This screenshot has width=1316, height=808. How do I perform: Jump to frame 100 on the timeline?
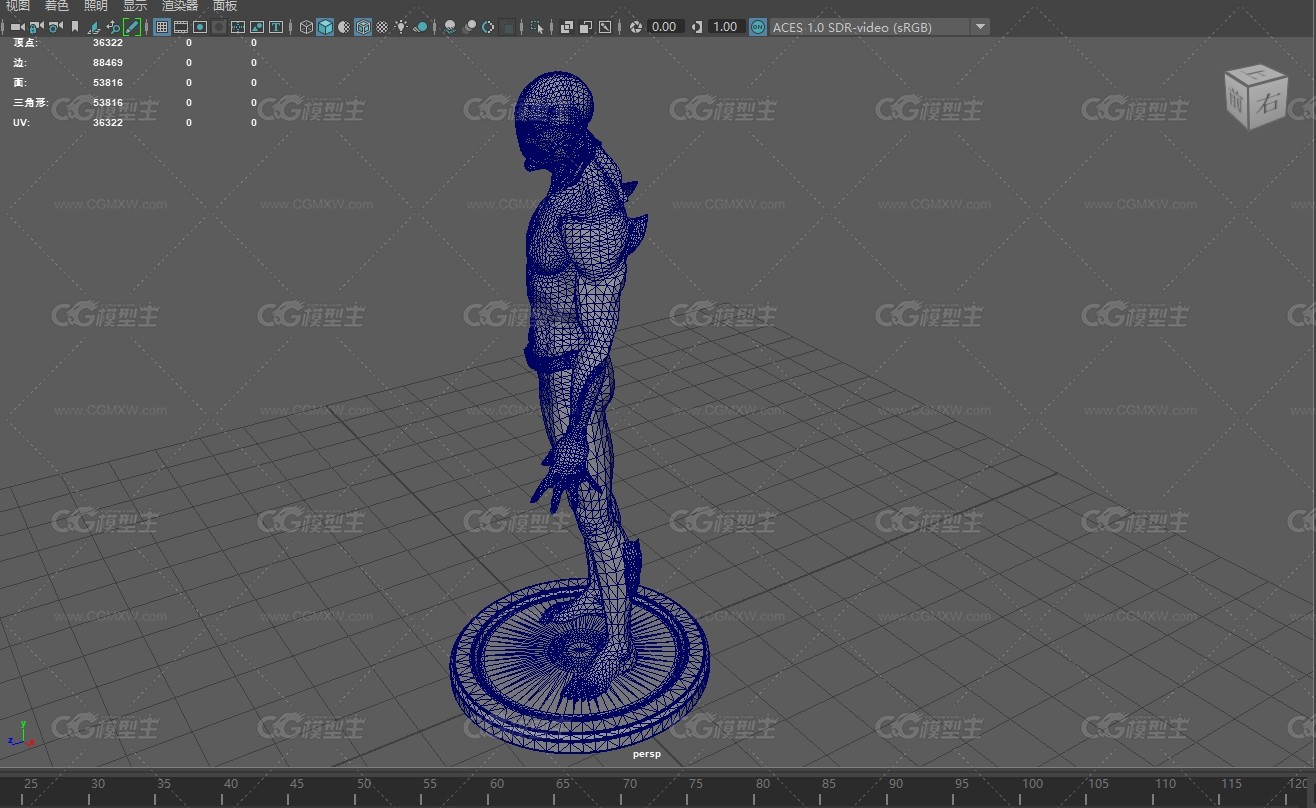(1032, 784)
